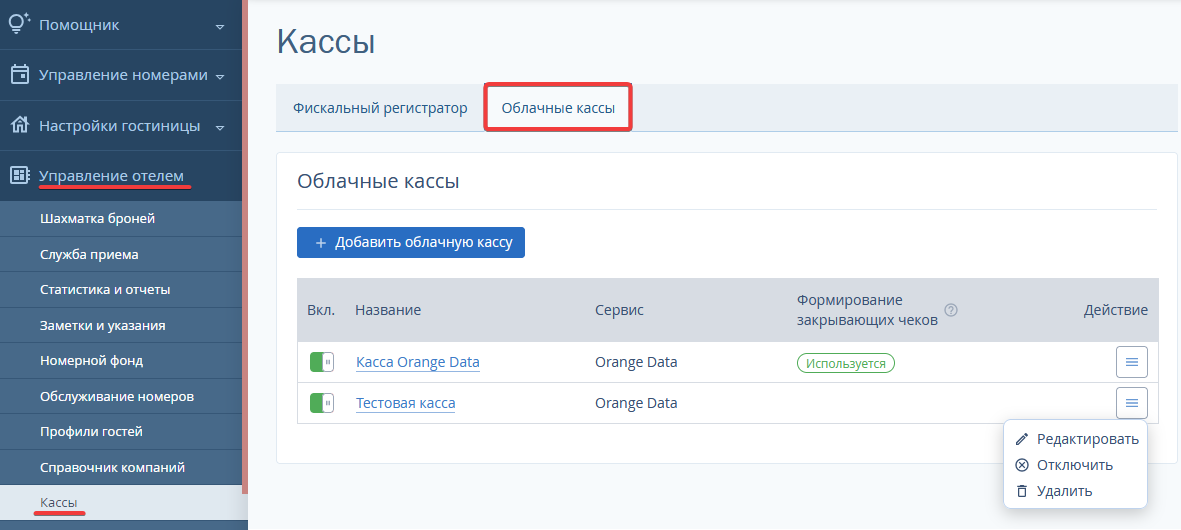This screenshot has height=530, width=1181.
Task: Expand the Настройки гостиницы dropdown arrow
Action: (x=220, y=127)
